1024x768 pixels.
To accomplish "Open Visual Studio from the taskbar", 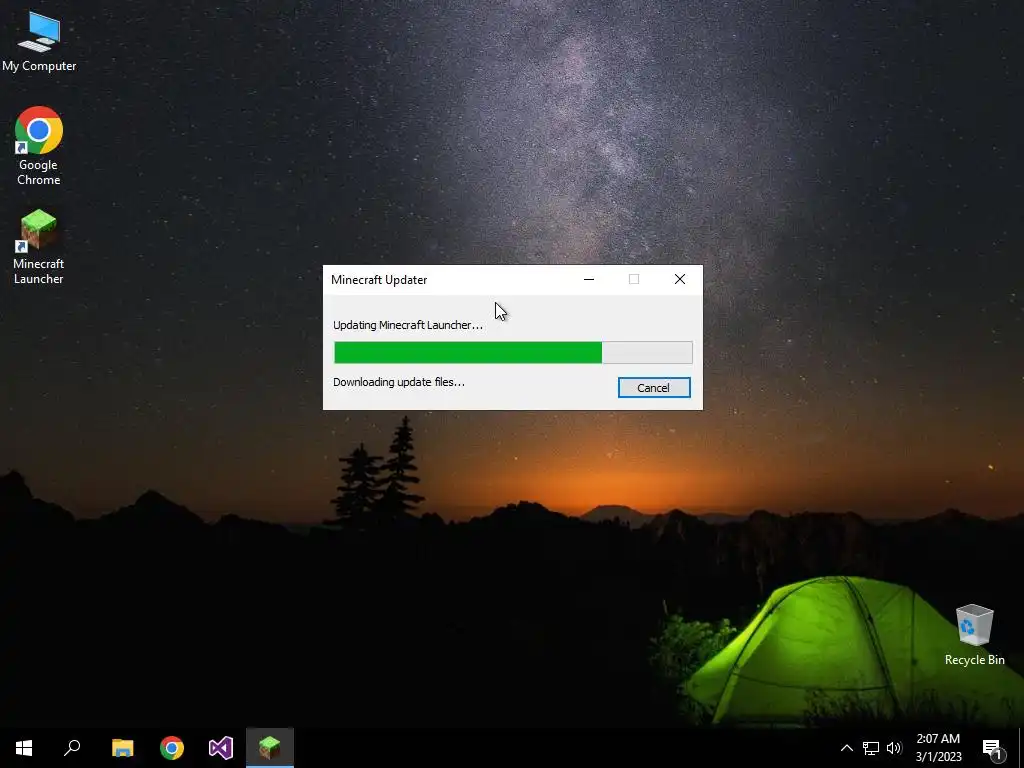I will pyautogui.click(x=221, y=748).
